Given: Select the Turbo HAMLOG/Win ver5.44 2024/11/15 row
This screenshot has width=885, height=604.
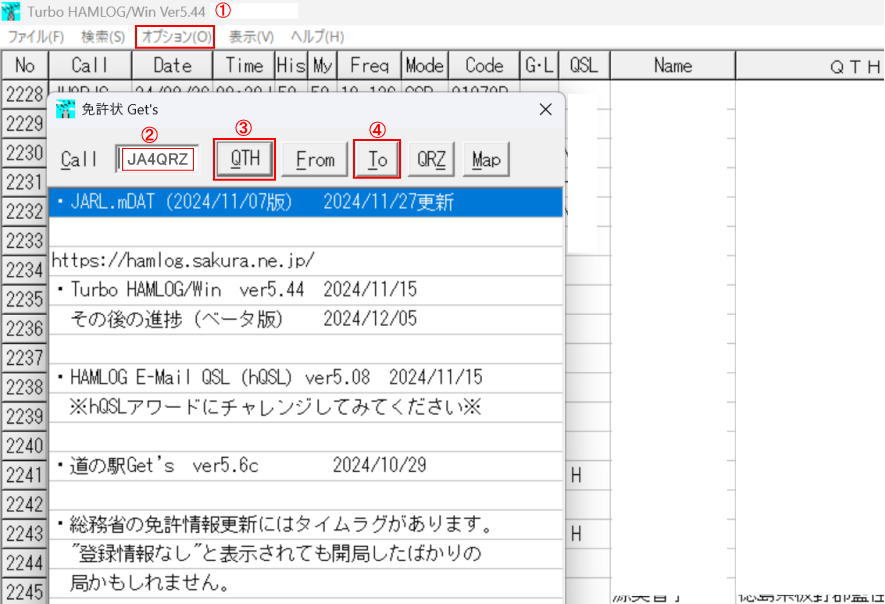Looking at the screenshot, I should click(306, 290).
